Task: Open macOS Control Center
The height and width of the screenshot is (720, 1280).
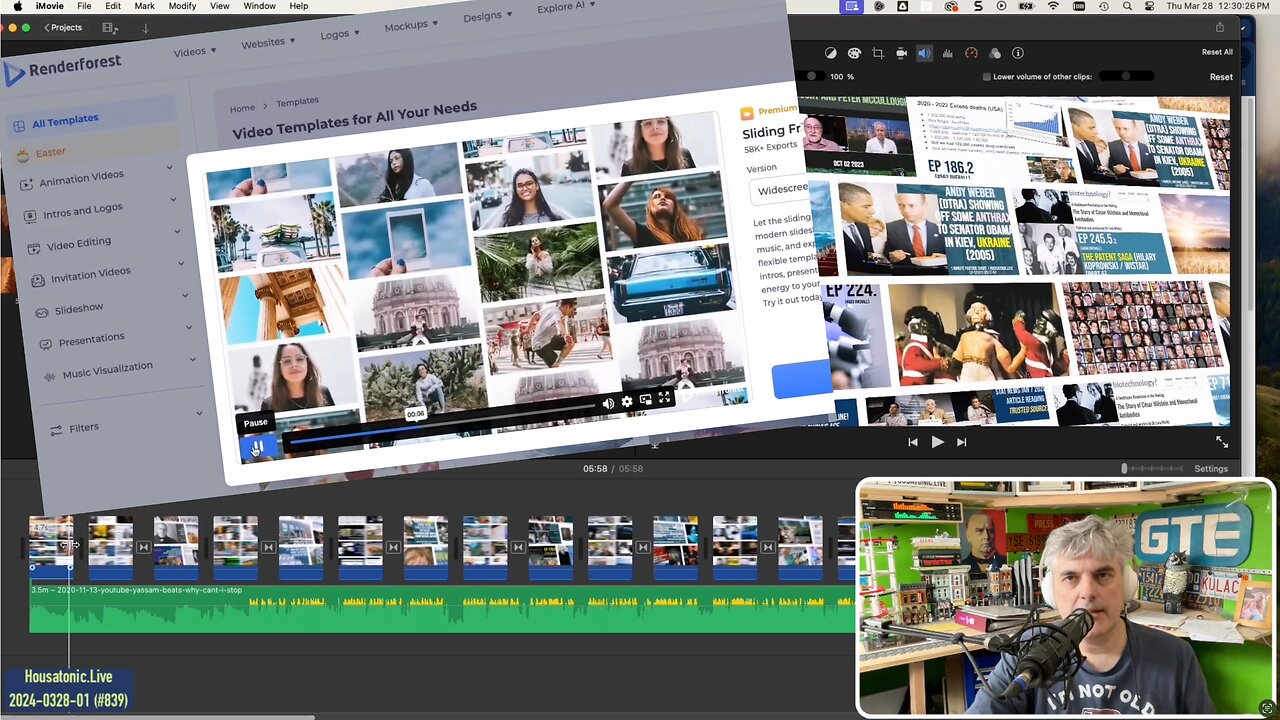Action: coord(1151,6)
